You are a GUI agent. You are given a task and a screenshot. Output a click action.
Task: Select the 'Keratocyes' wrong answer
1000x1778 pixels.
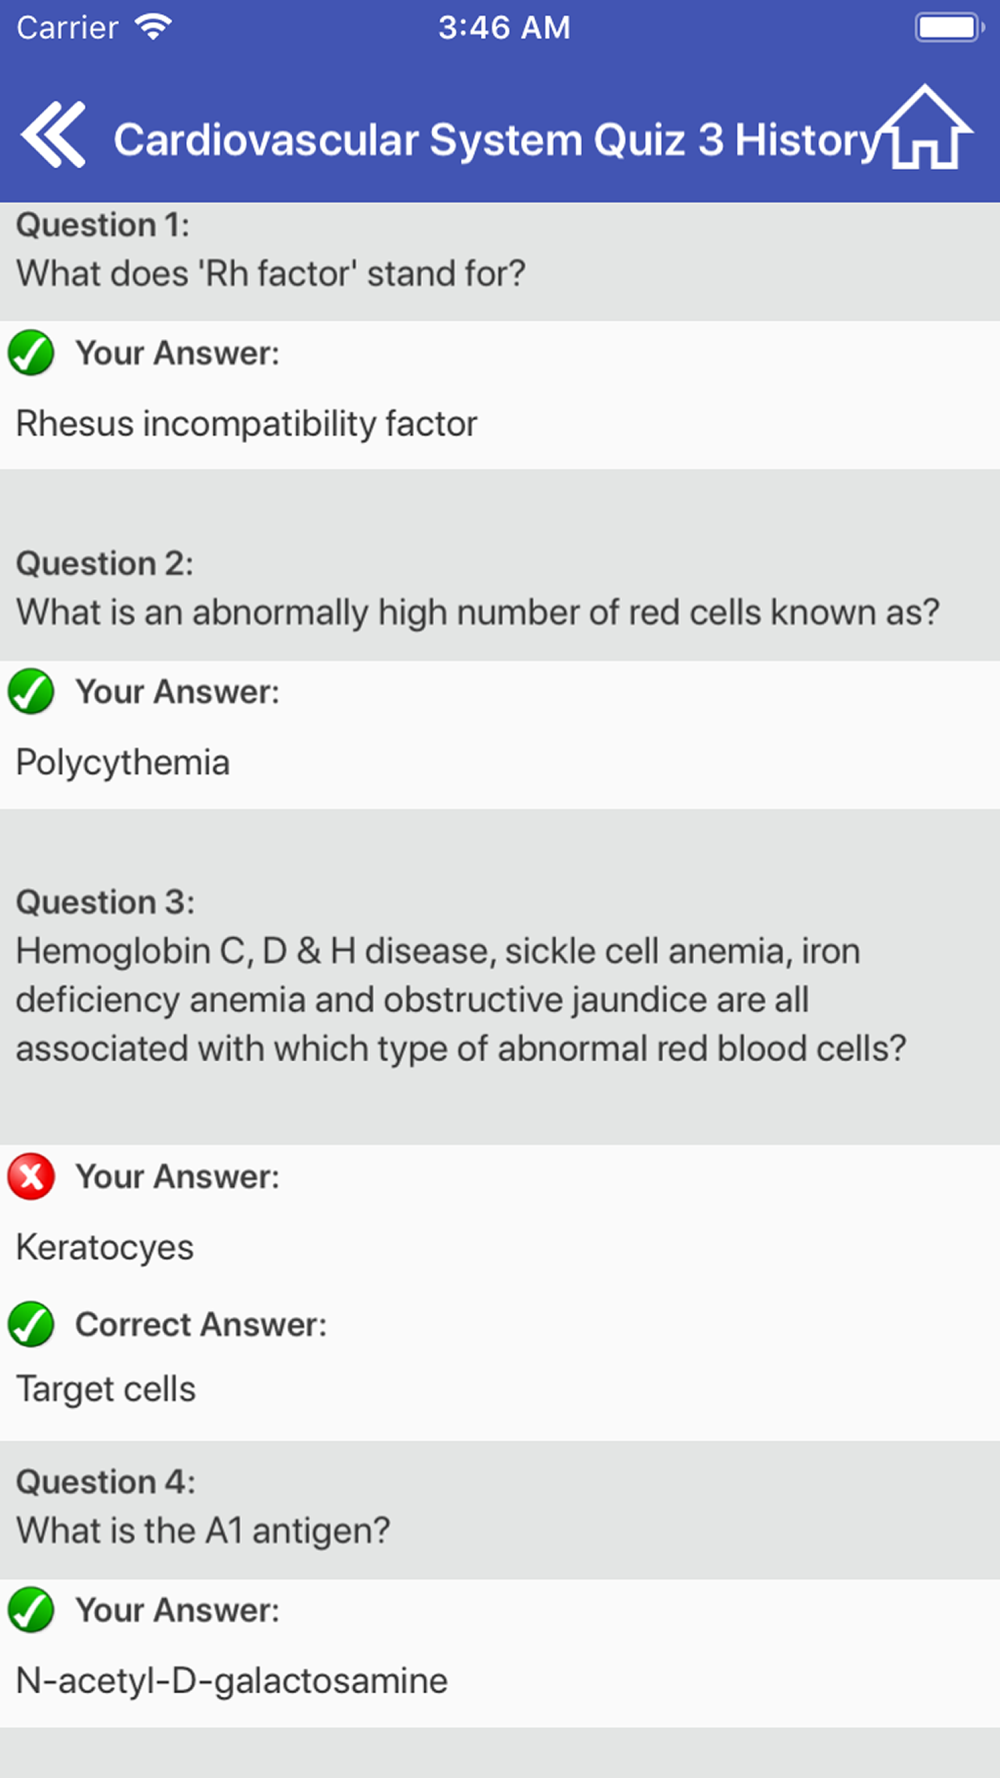tap(105, 1248)
